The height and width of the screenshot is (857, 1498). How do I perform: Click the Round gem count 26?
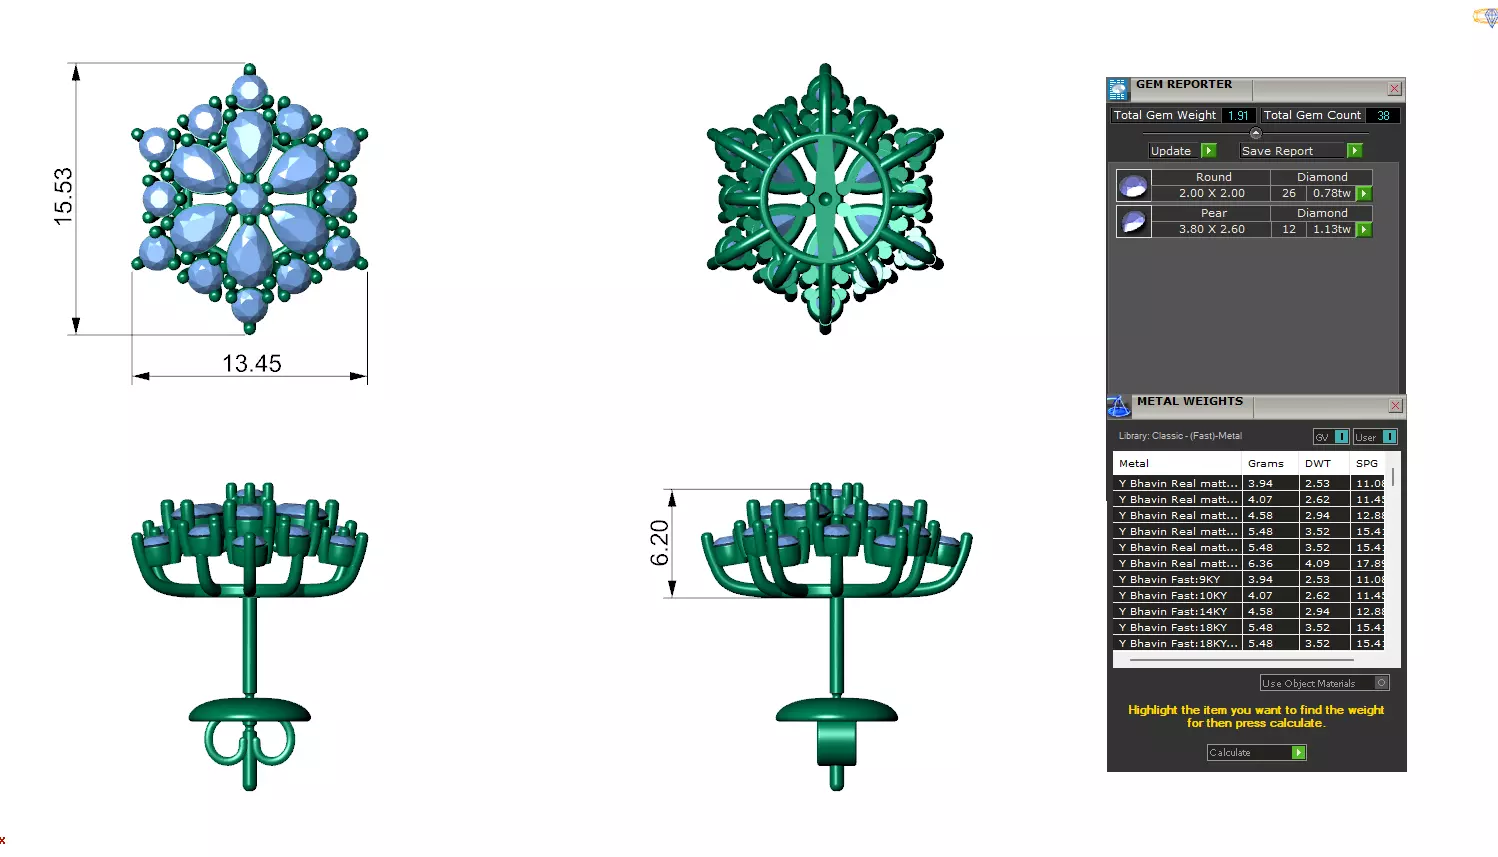(x=1289, y=194)
